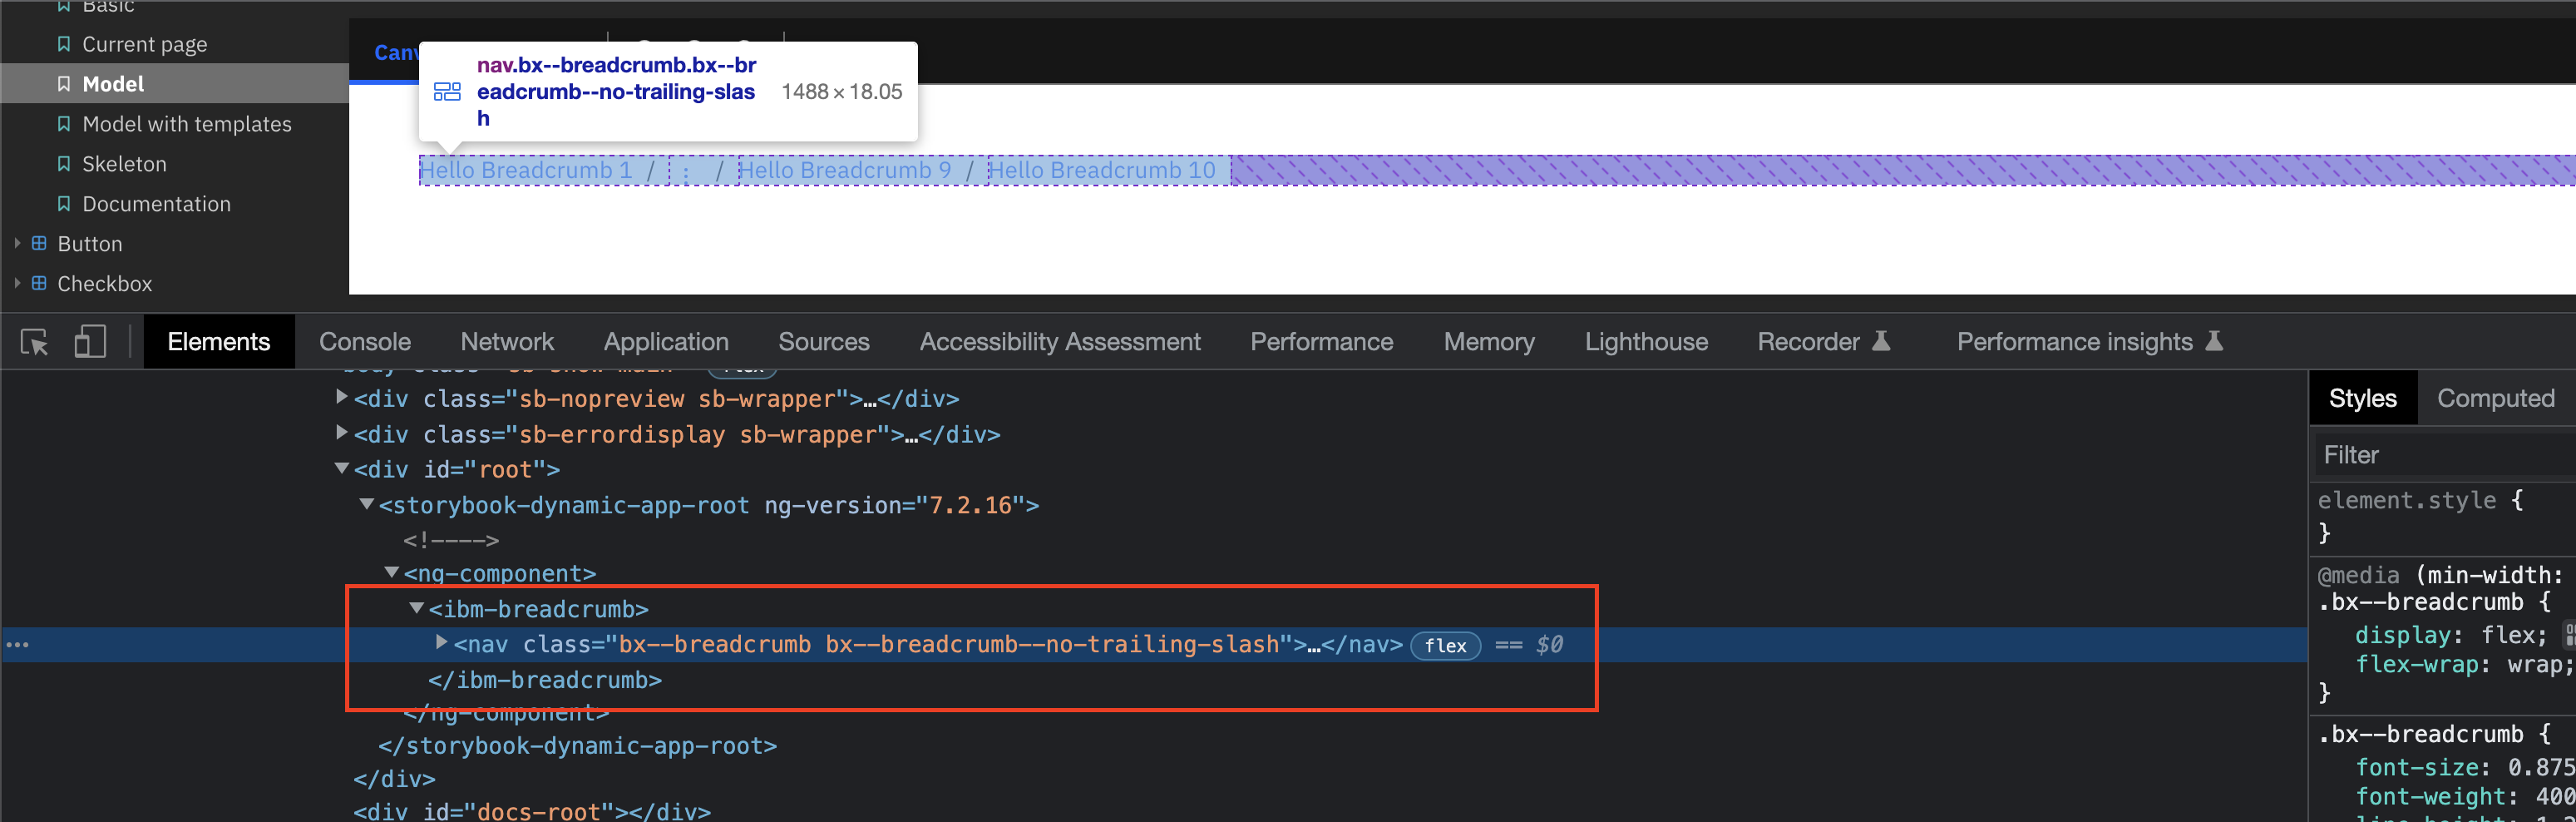Switch to the Elements tab
Screen dimensions: 2576x822
tap(219, 342)
